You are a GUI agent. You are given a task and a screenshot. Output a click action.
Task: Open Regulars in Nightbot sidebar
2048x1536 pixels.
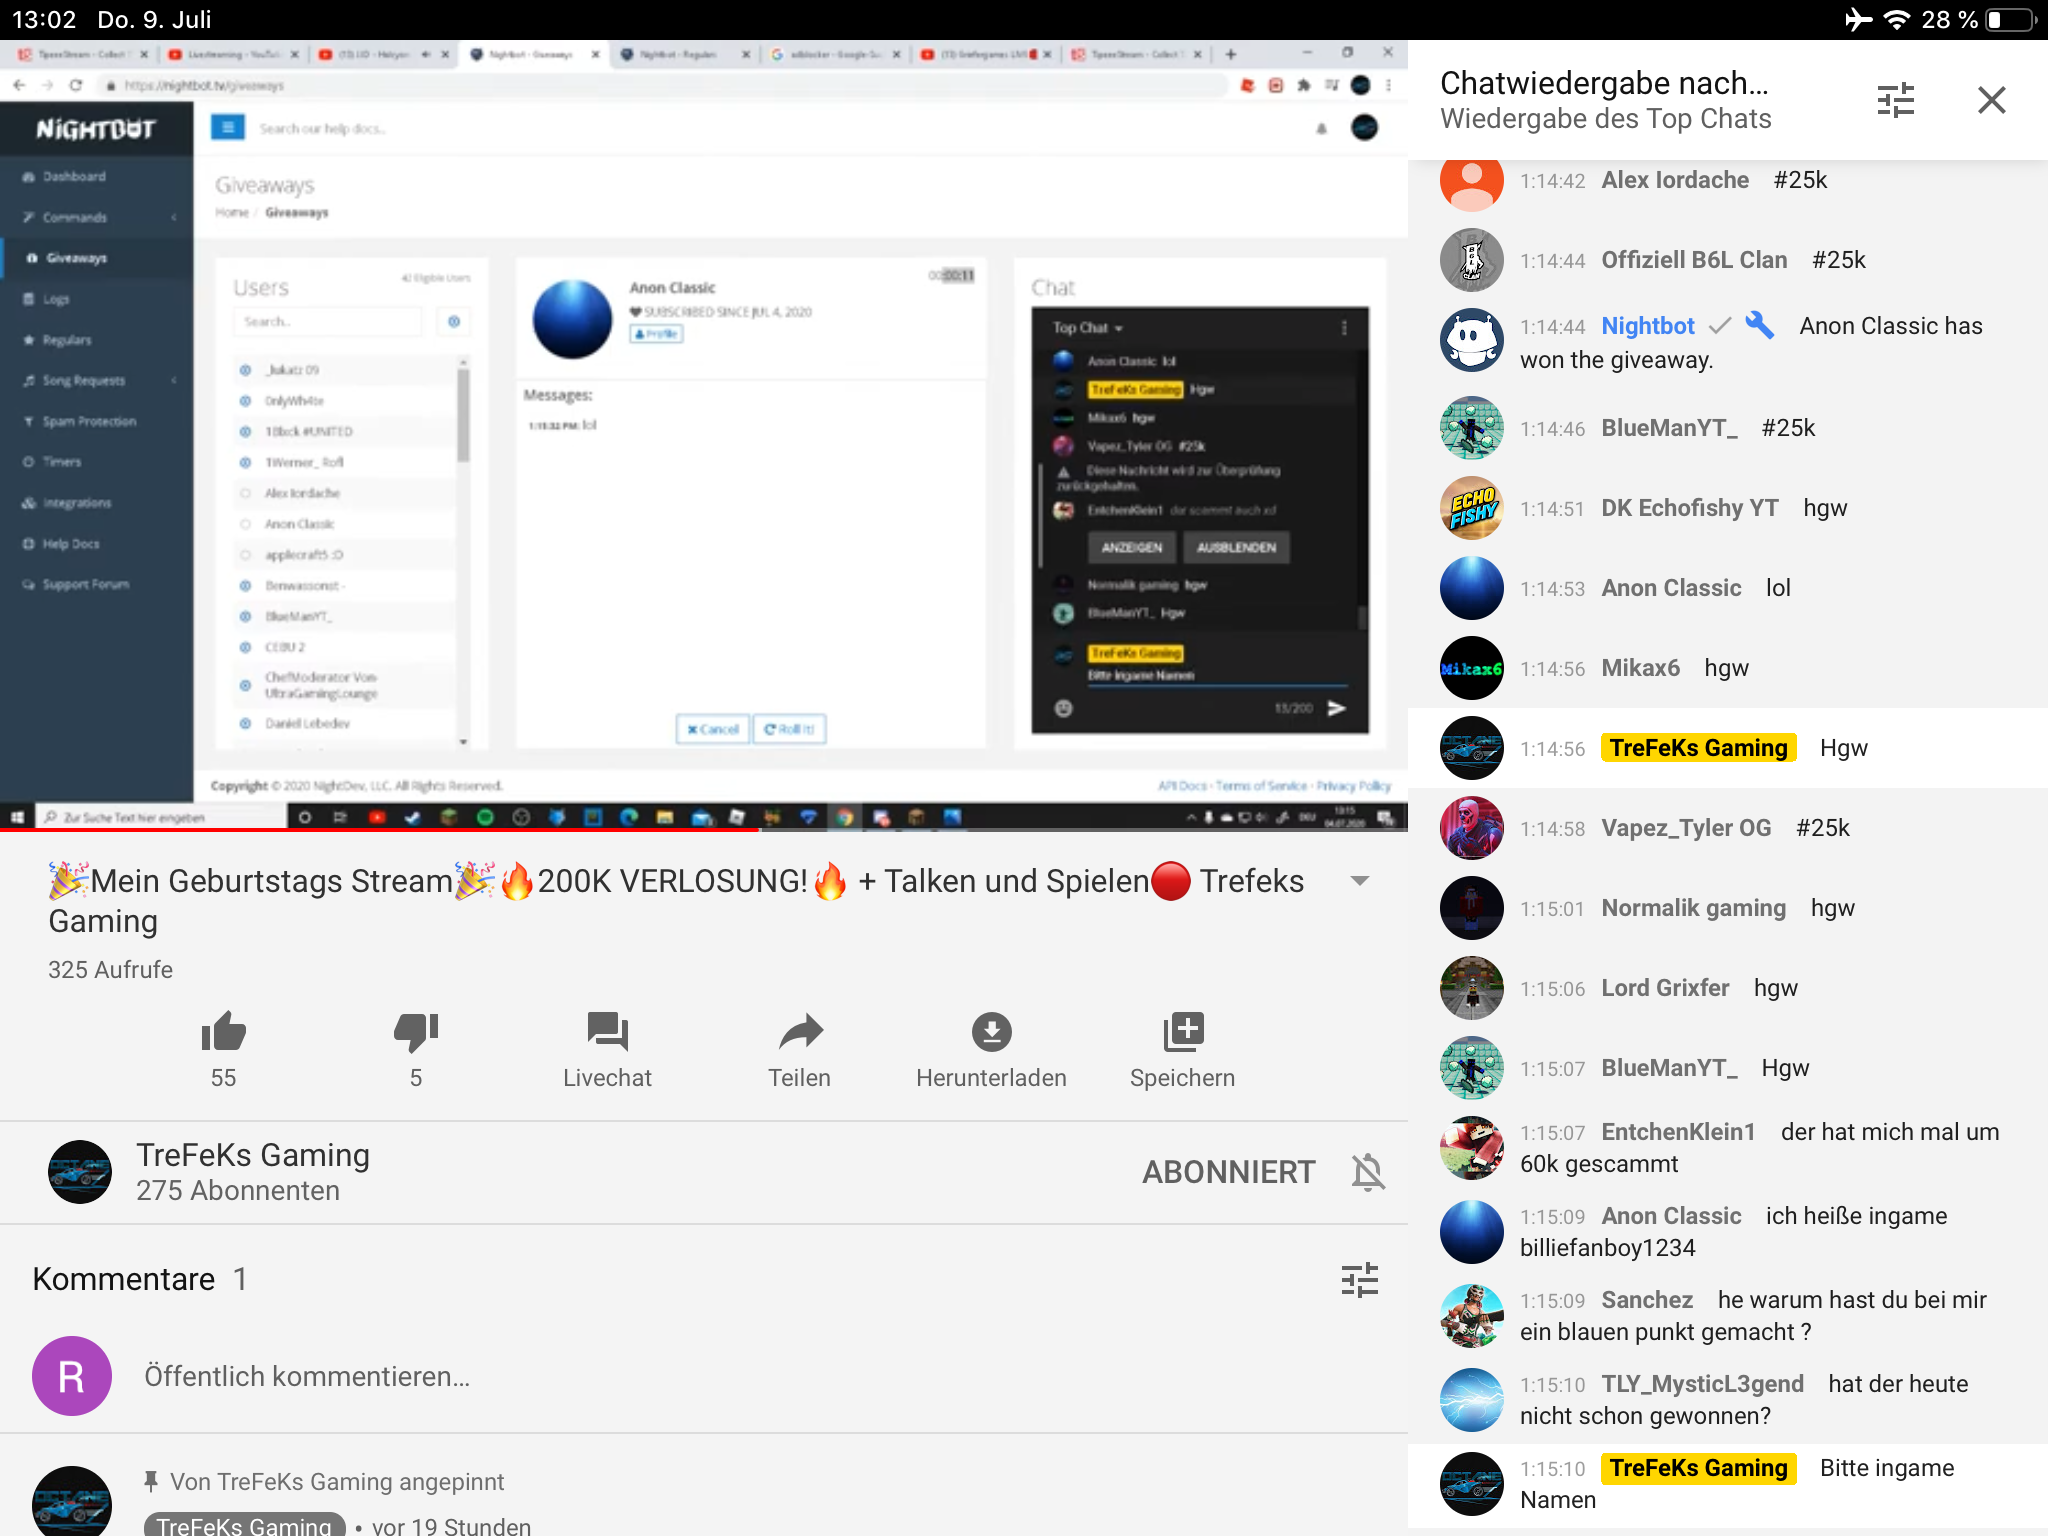[67, 340]
